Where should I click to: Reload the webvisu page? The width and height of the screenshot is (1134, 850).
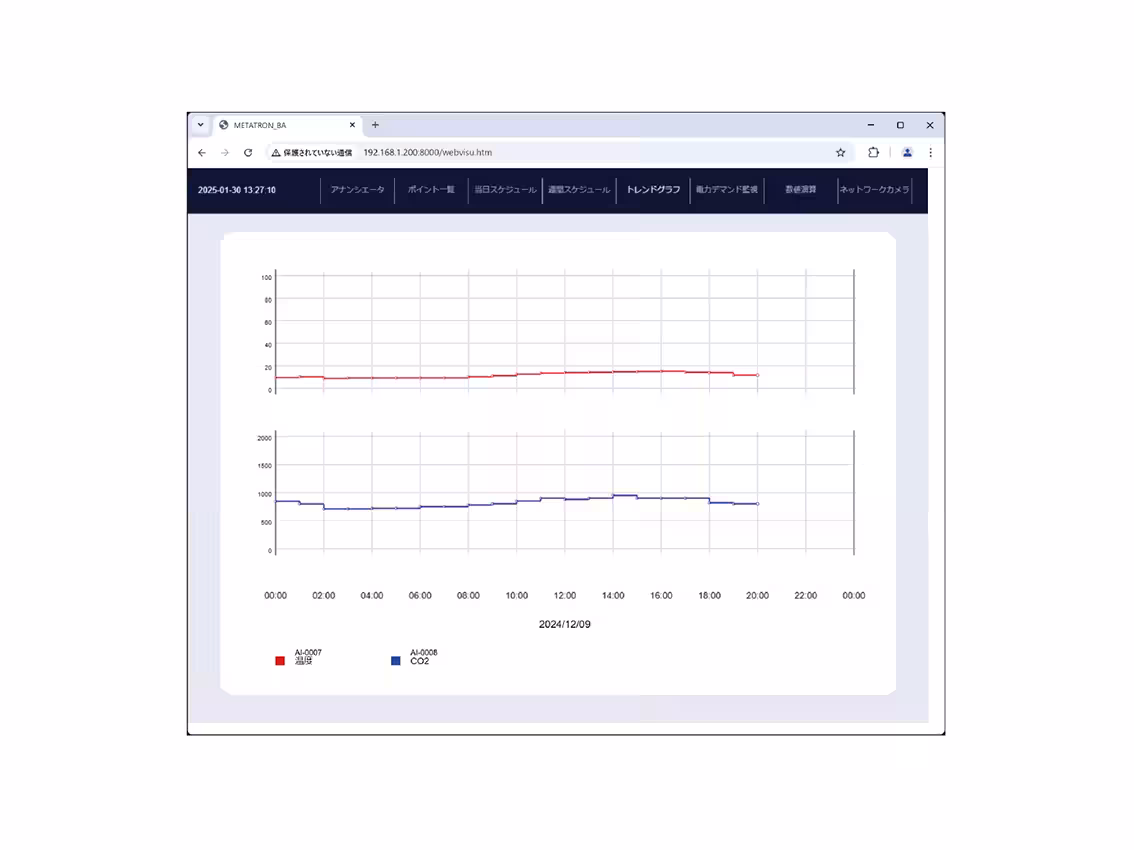point(248,153)
